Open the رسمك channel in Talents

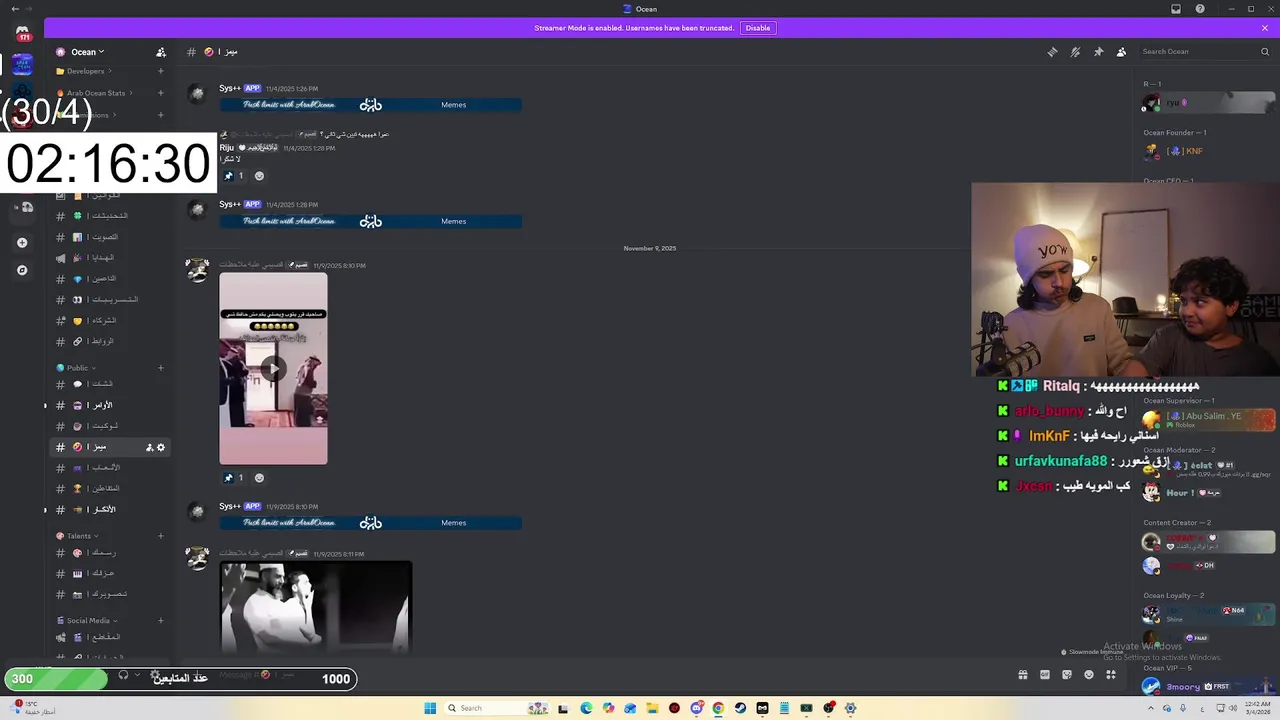(110, 553)
